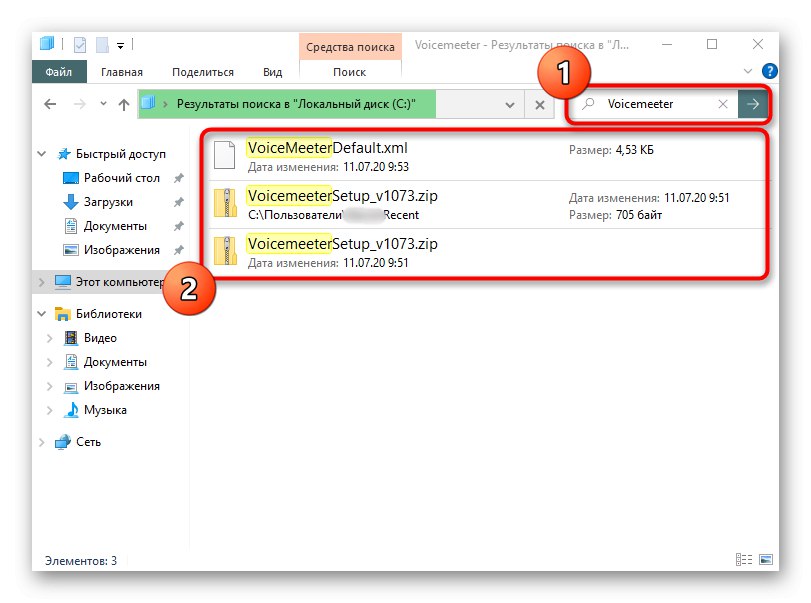The height and width of the screenshot is (603, 811).
Task: Click zip icon of the last search result
Action: click(x=226, y=251)
